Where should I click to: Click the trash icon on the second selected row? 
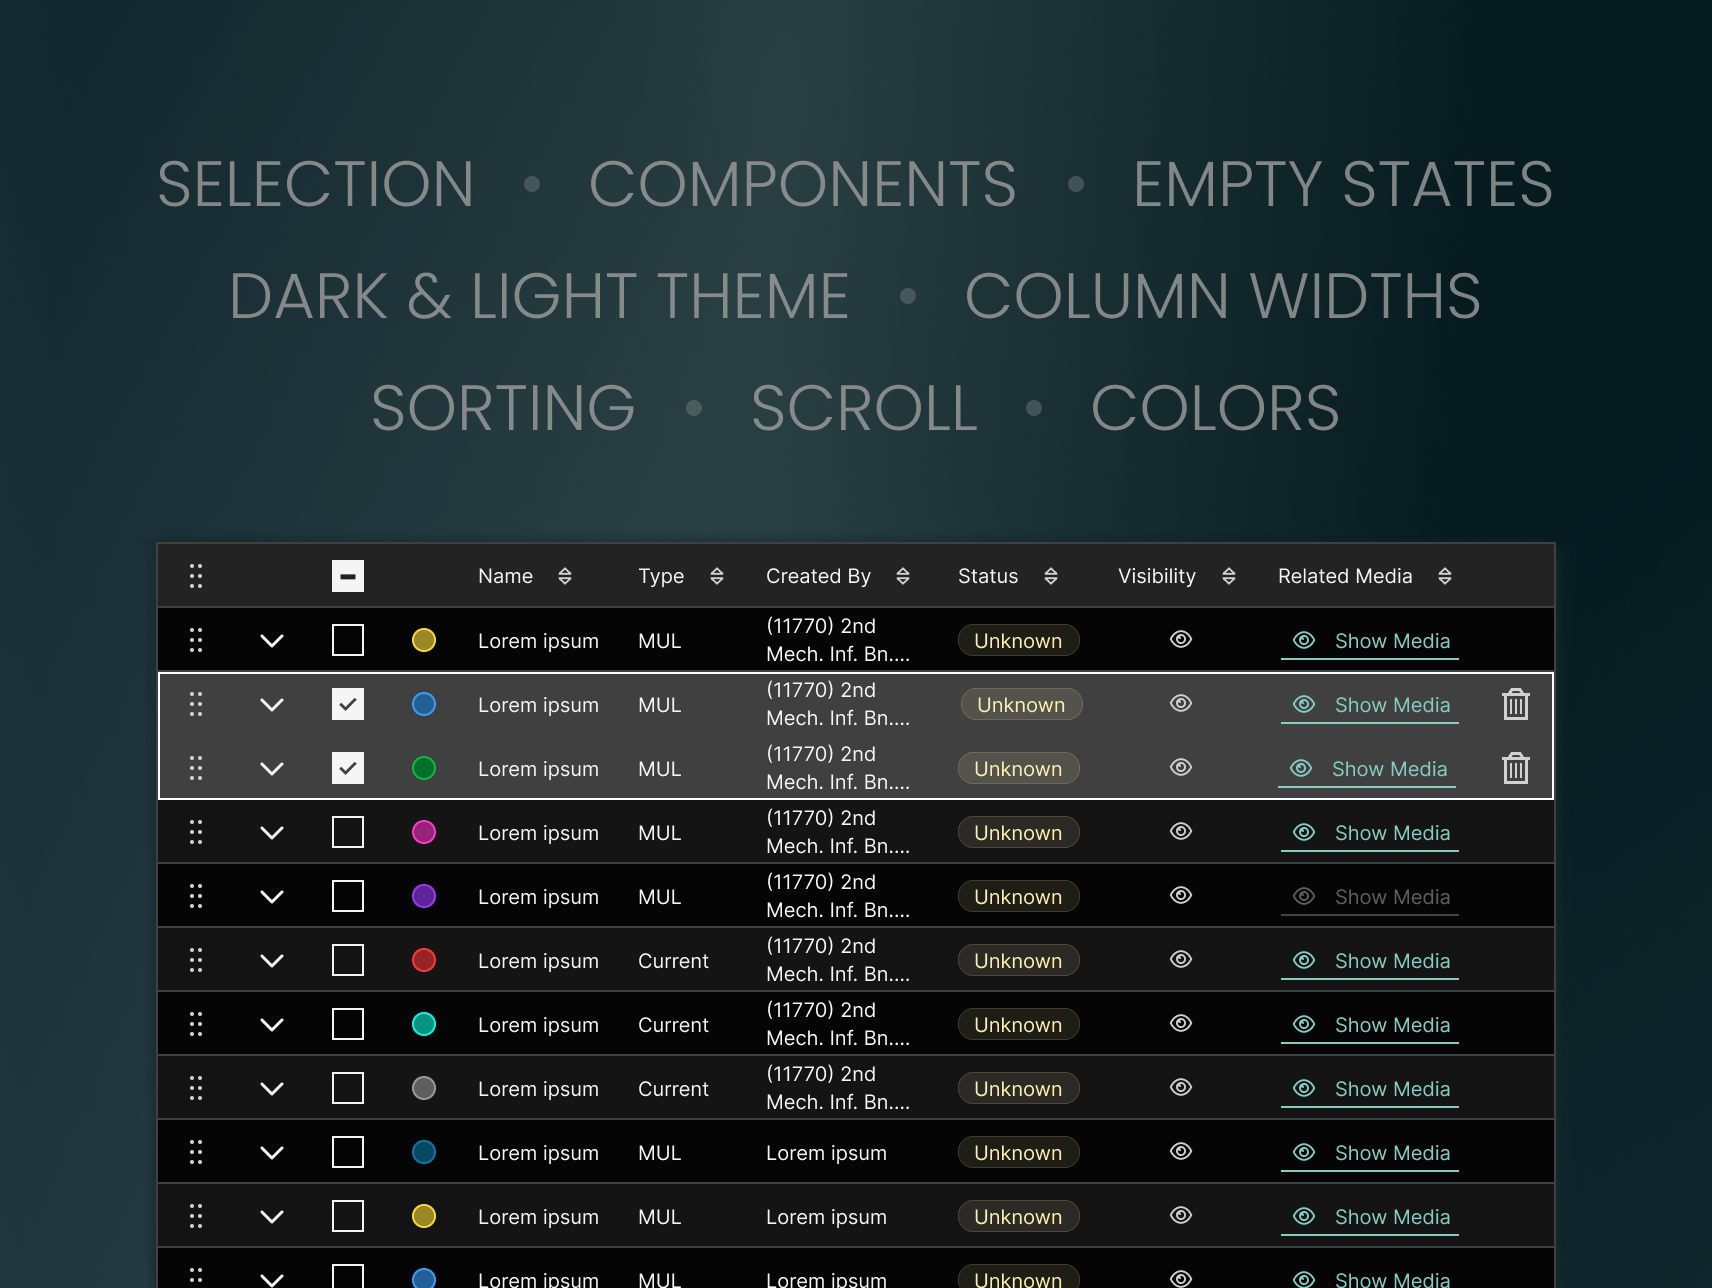1515,768
